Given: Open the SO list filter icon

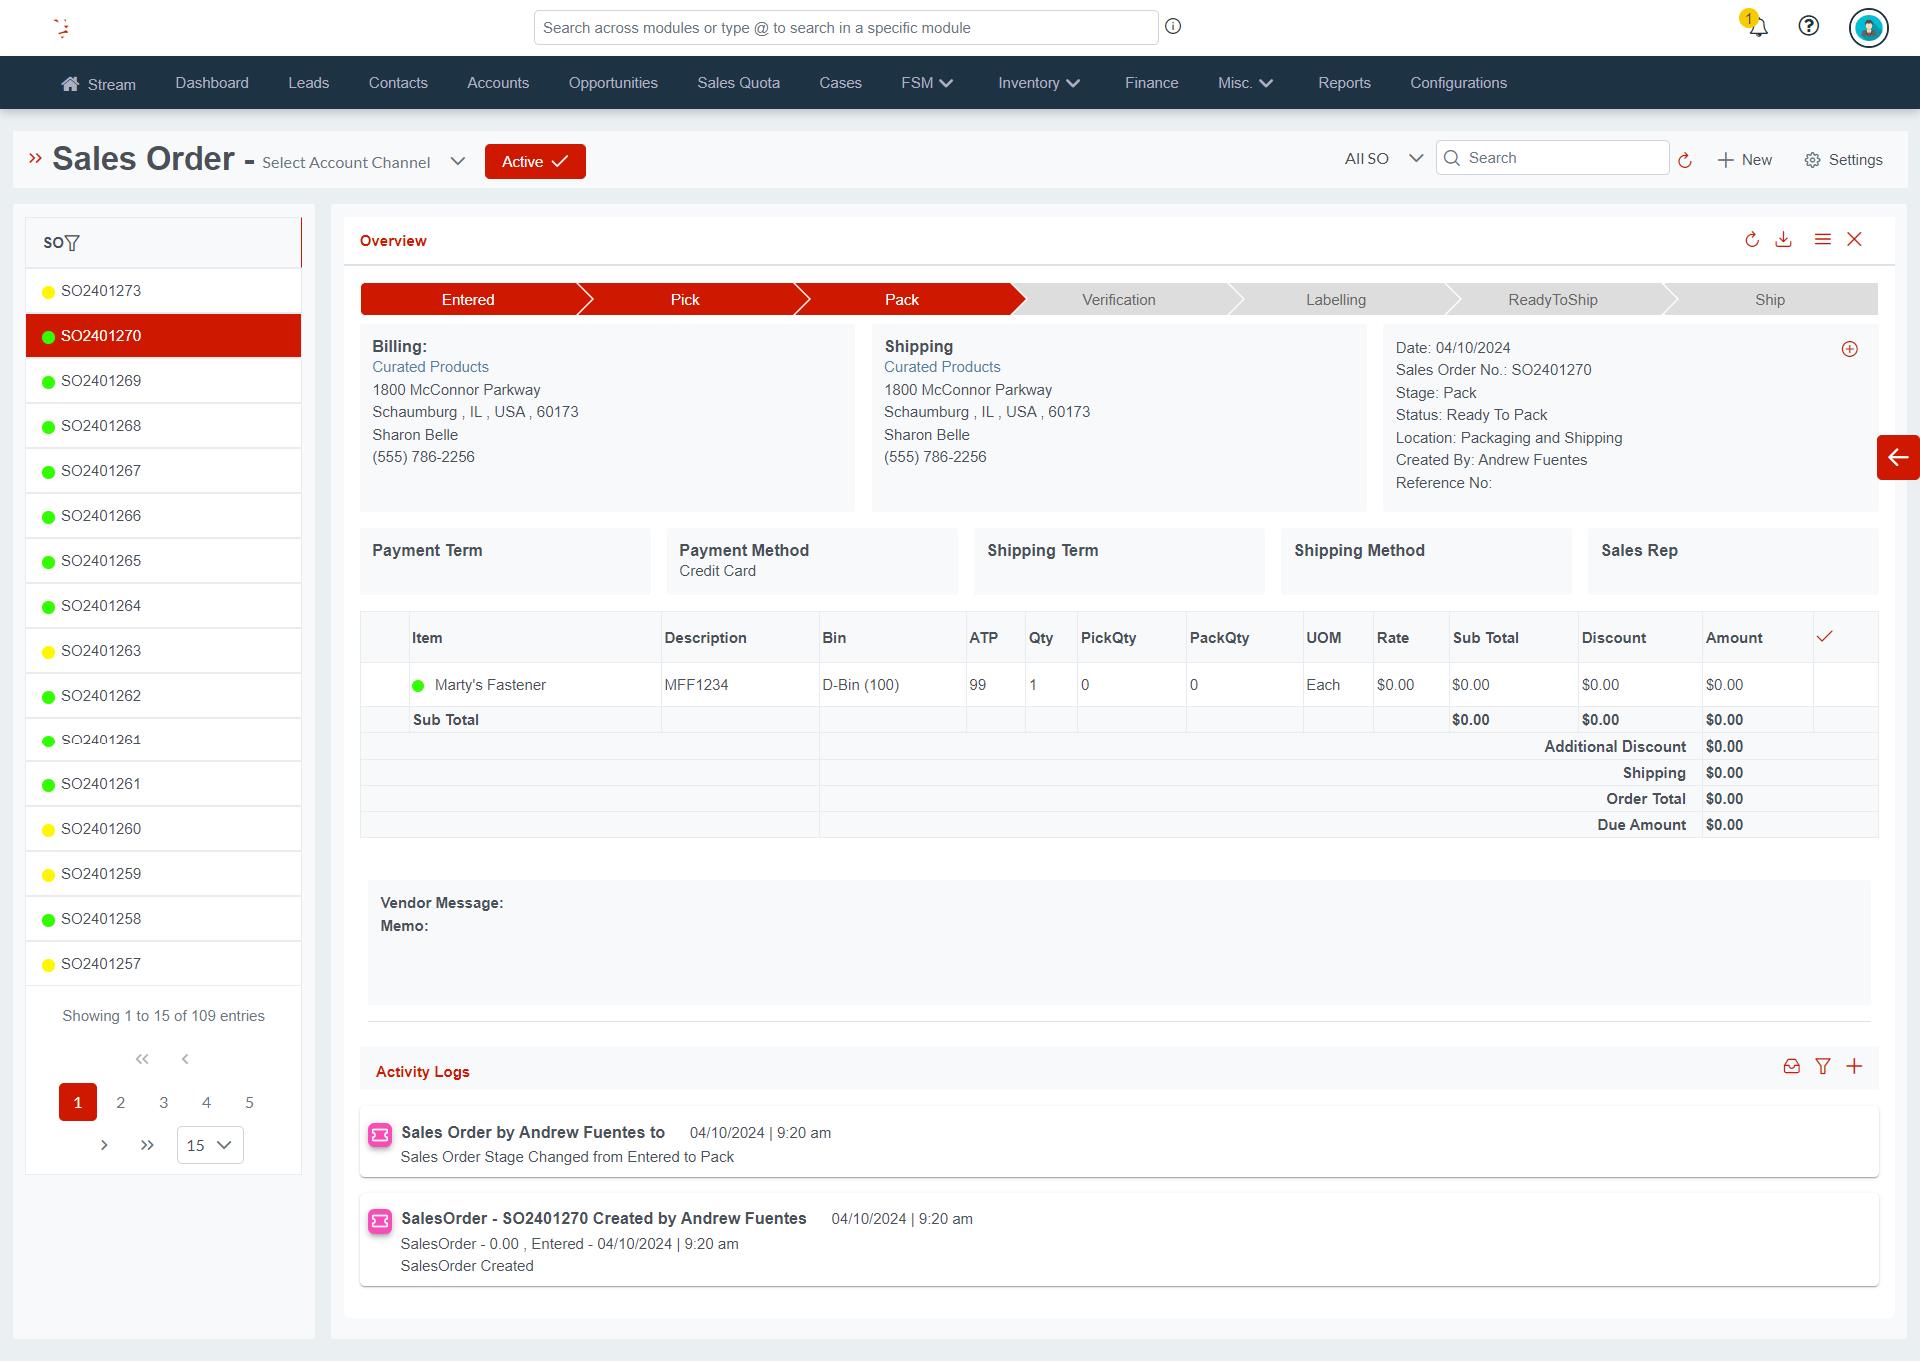Looking at the screenshot, I should pyautogui.click(x=72, y=242).
